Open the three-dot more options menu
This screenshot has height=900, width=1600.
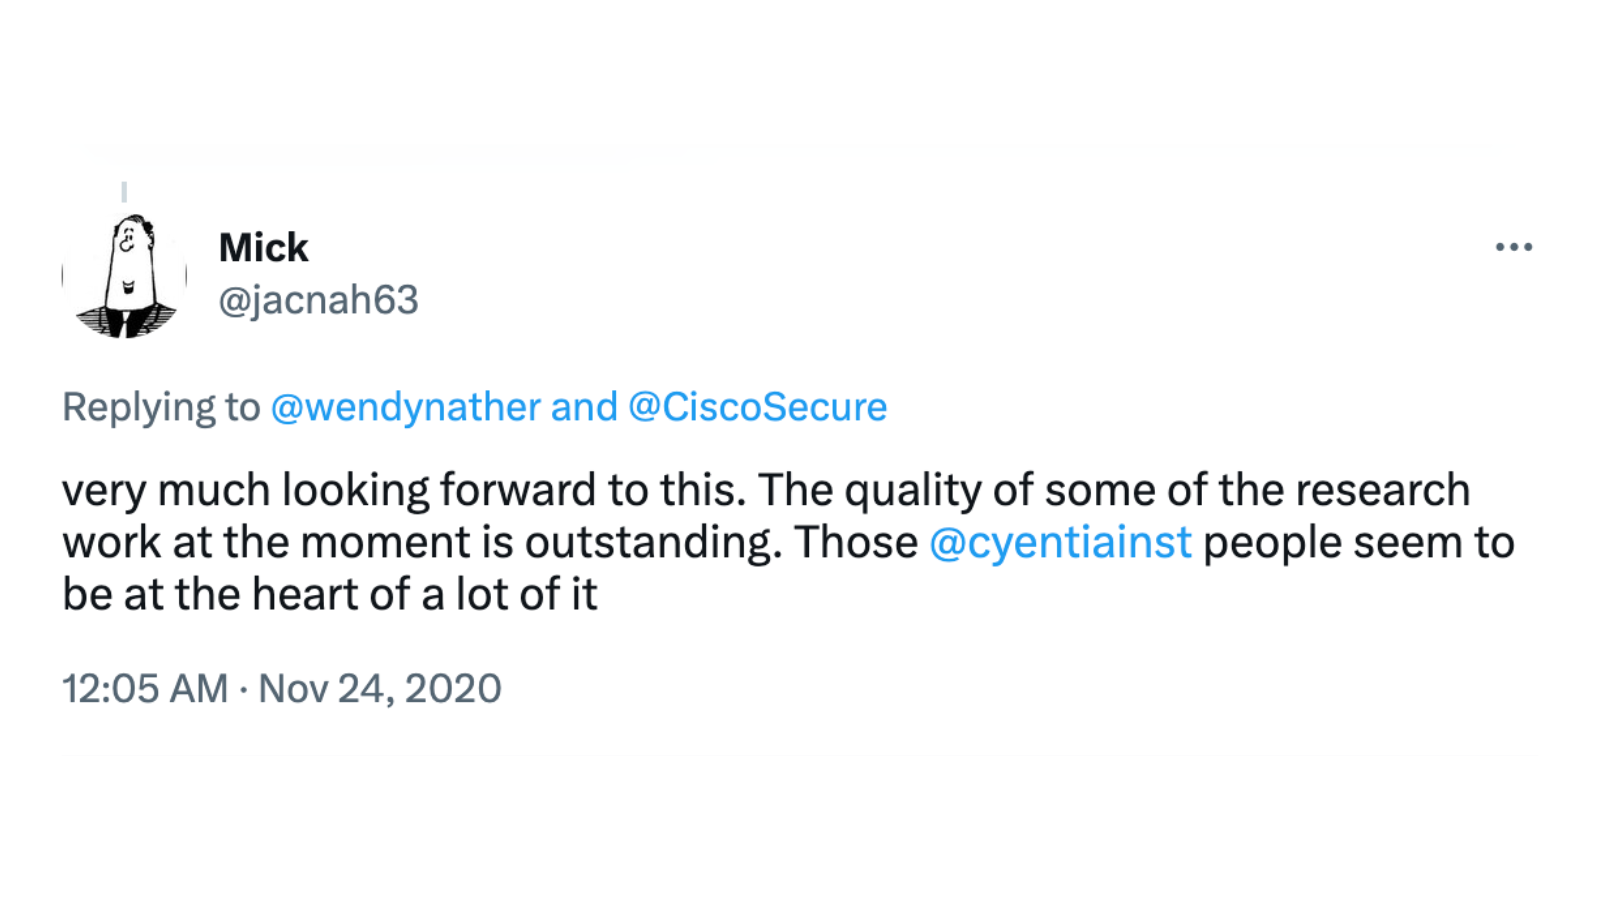click(x=1513, y=247)
